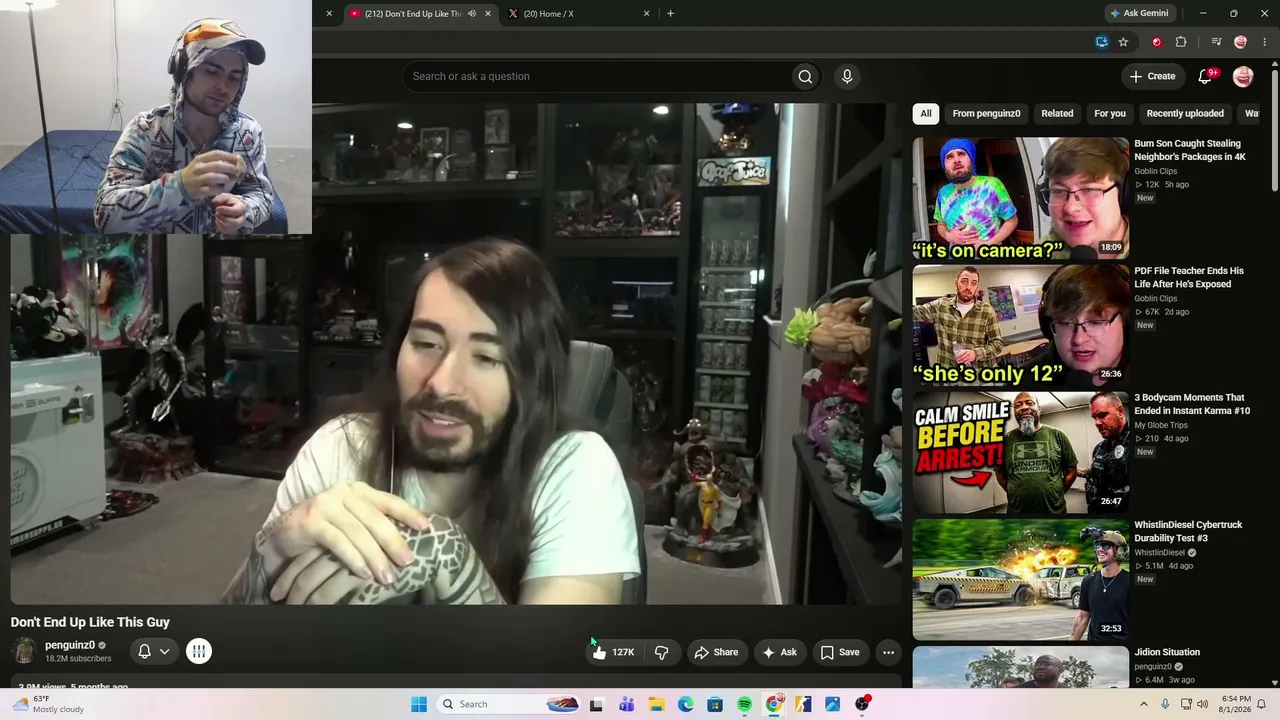Open the more actions three-dot menu below video

tap(888, 652)
